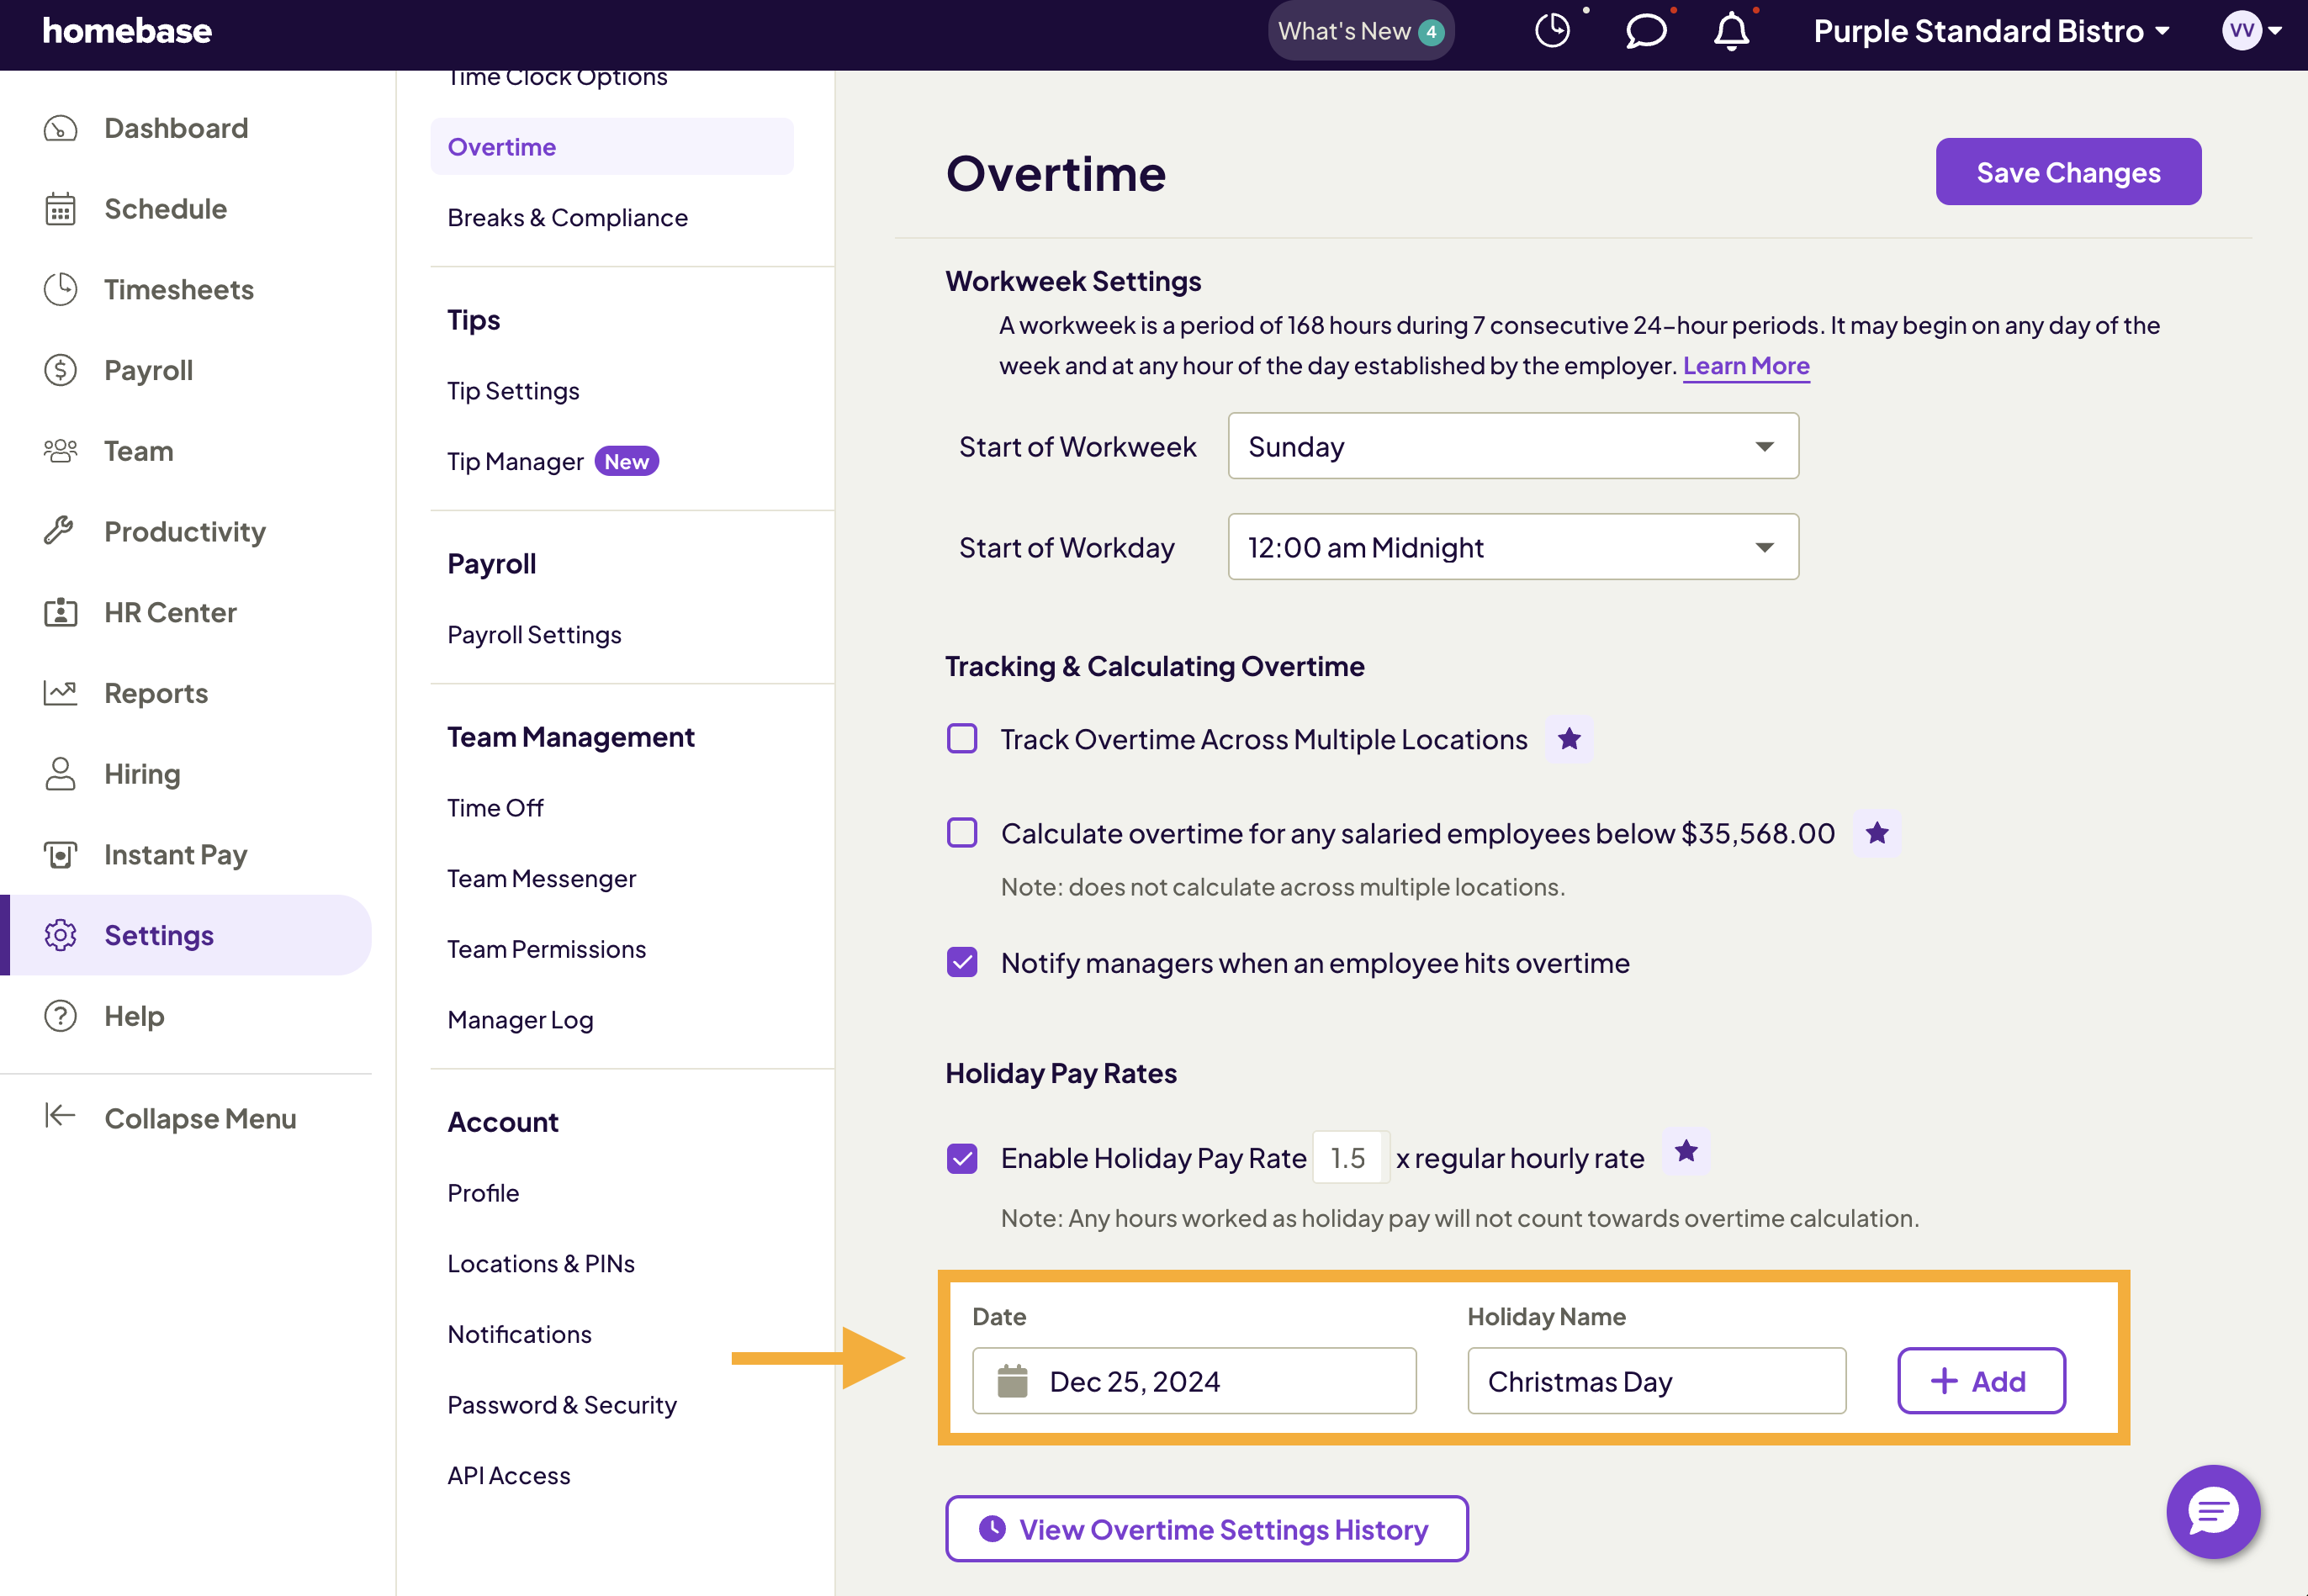Screen dimensions: 2308x1596
Task: Open the live chat support bubble
Action: (x=2212, y=1510)
